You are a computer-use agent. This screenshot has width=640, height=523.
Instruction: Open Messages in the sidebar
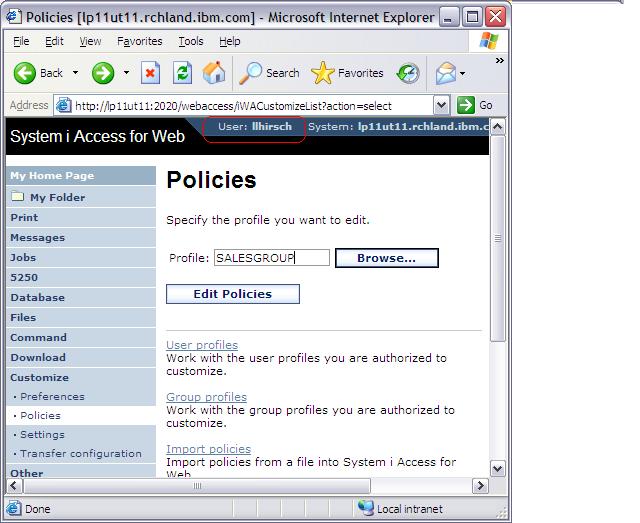pyautogui.click(x=81, y=237)
